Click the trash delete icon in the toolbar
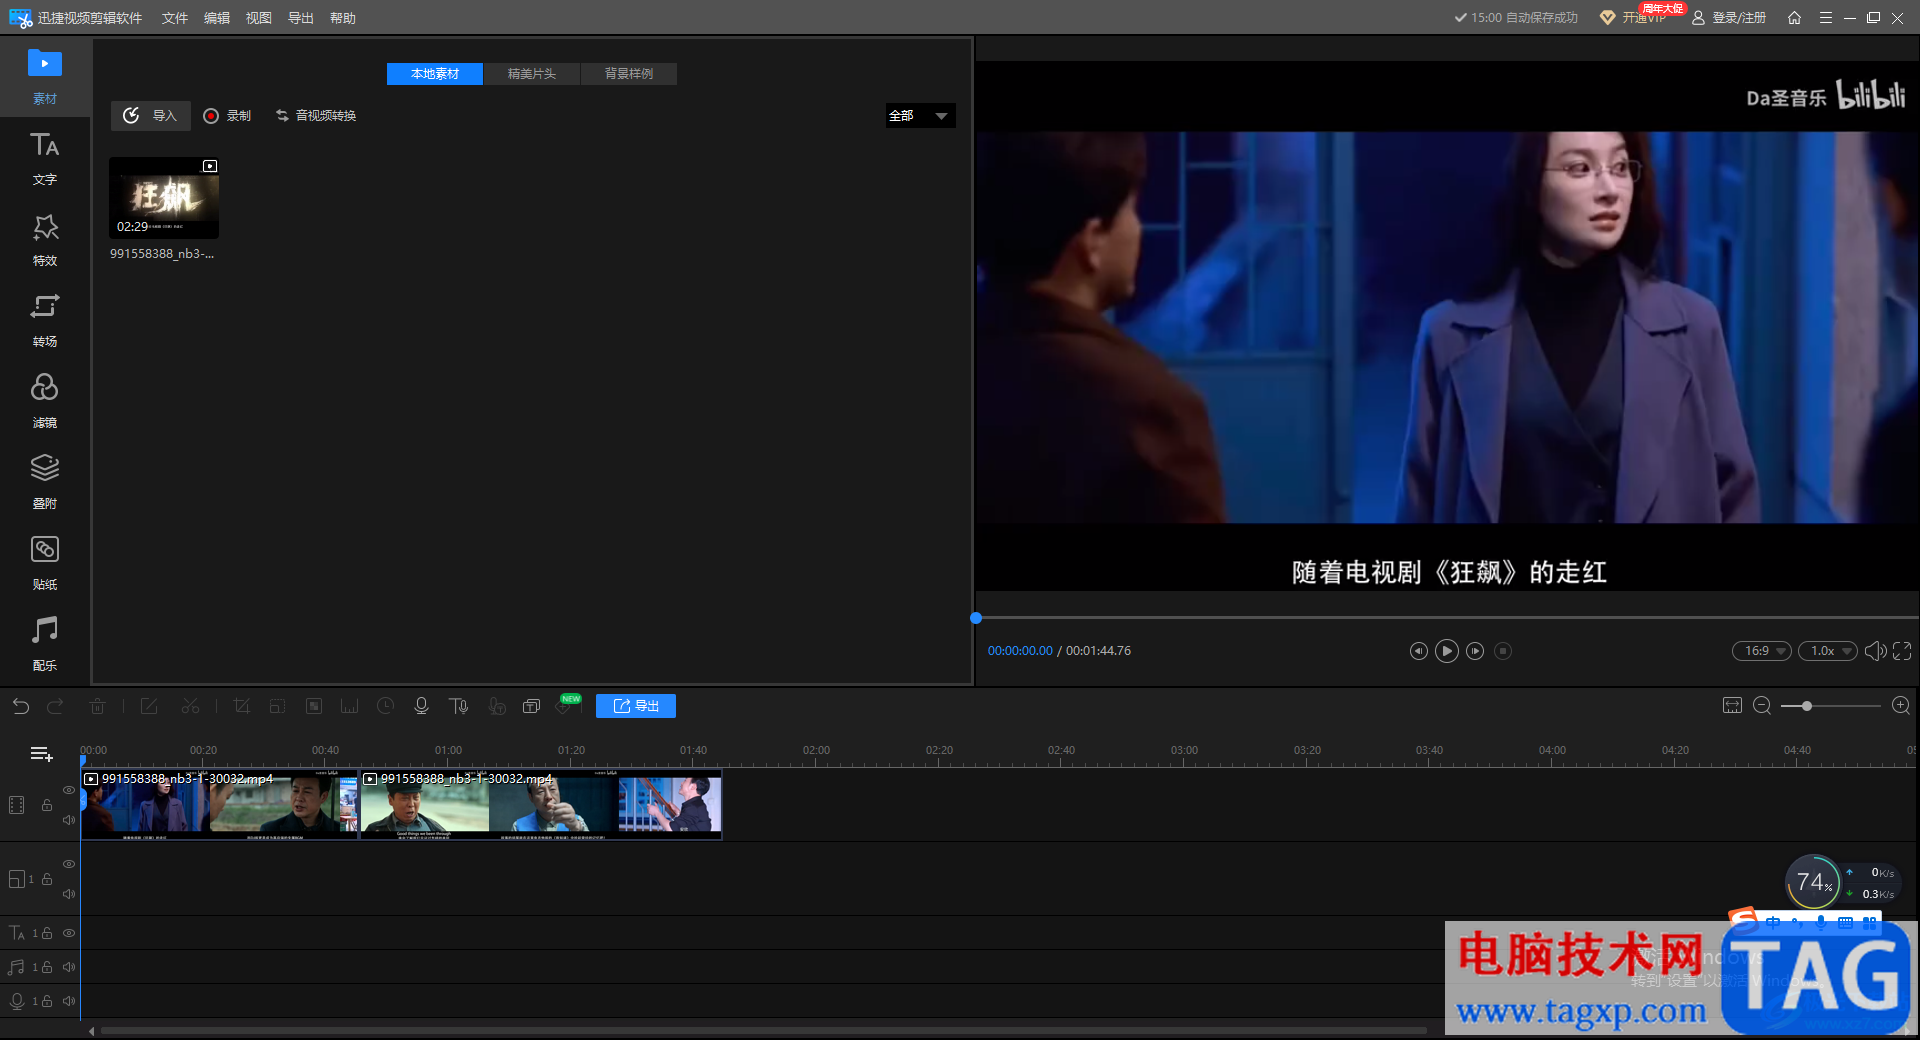 (x=97, y=706)
